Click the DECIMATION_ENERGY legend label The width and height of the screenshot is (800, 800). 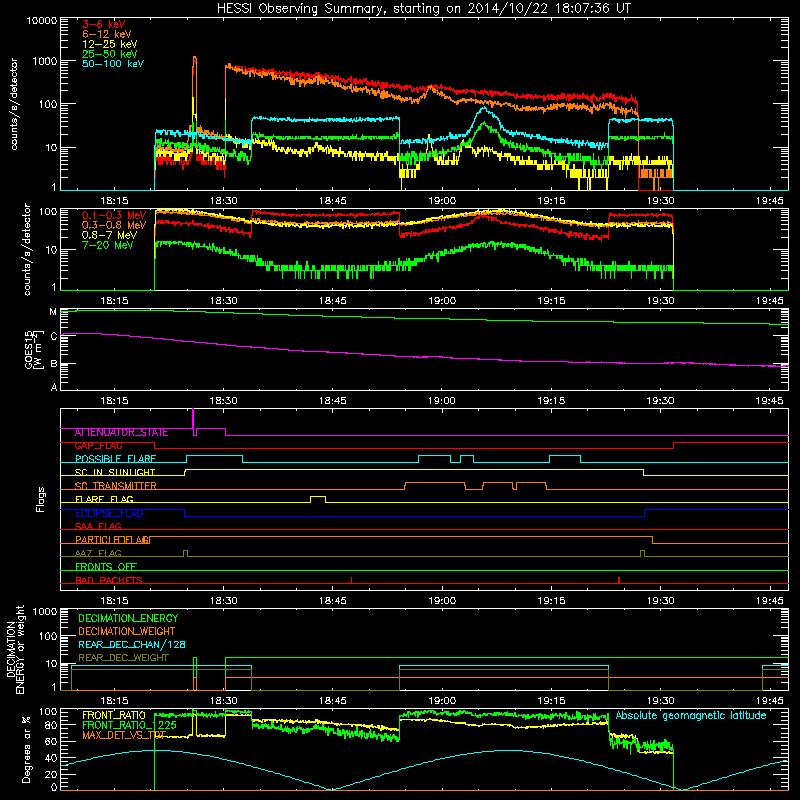tap(128, 618)
